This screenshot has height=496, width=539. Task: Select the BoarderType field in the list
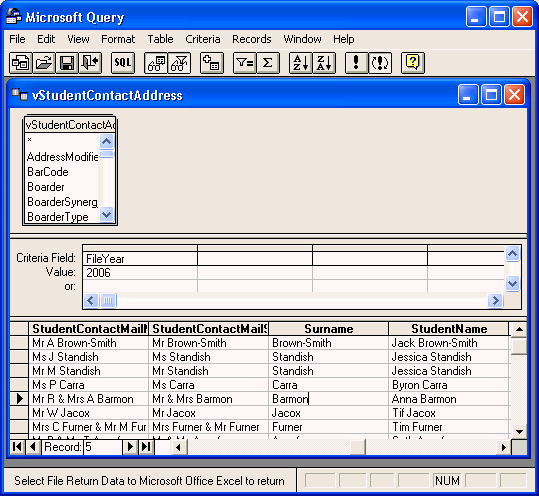pyautogui.click(x=62, y=217)
